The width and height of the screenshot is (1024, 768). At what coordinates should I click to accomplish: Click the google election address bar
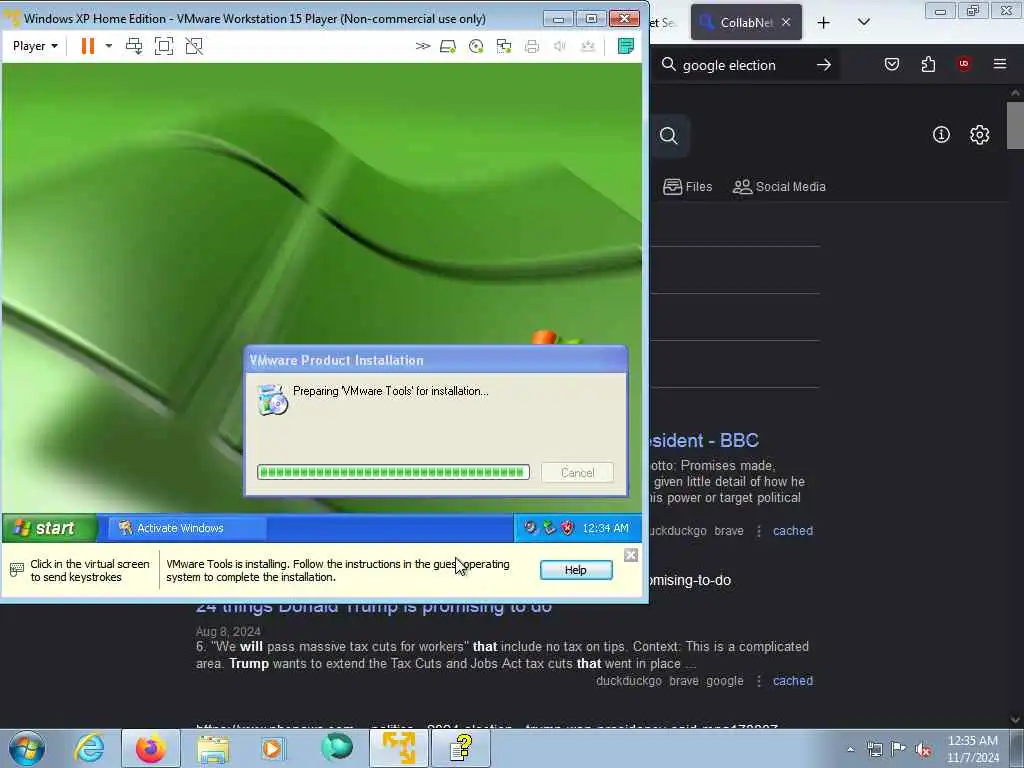729,65
